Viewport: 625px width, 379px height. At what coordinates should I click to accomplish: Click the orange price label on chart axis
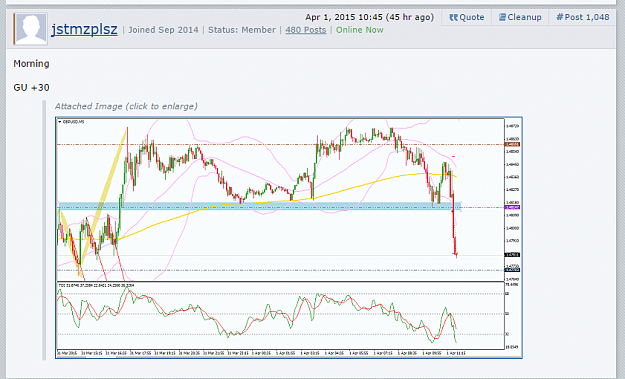(512, 144)
